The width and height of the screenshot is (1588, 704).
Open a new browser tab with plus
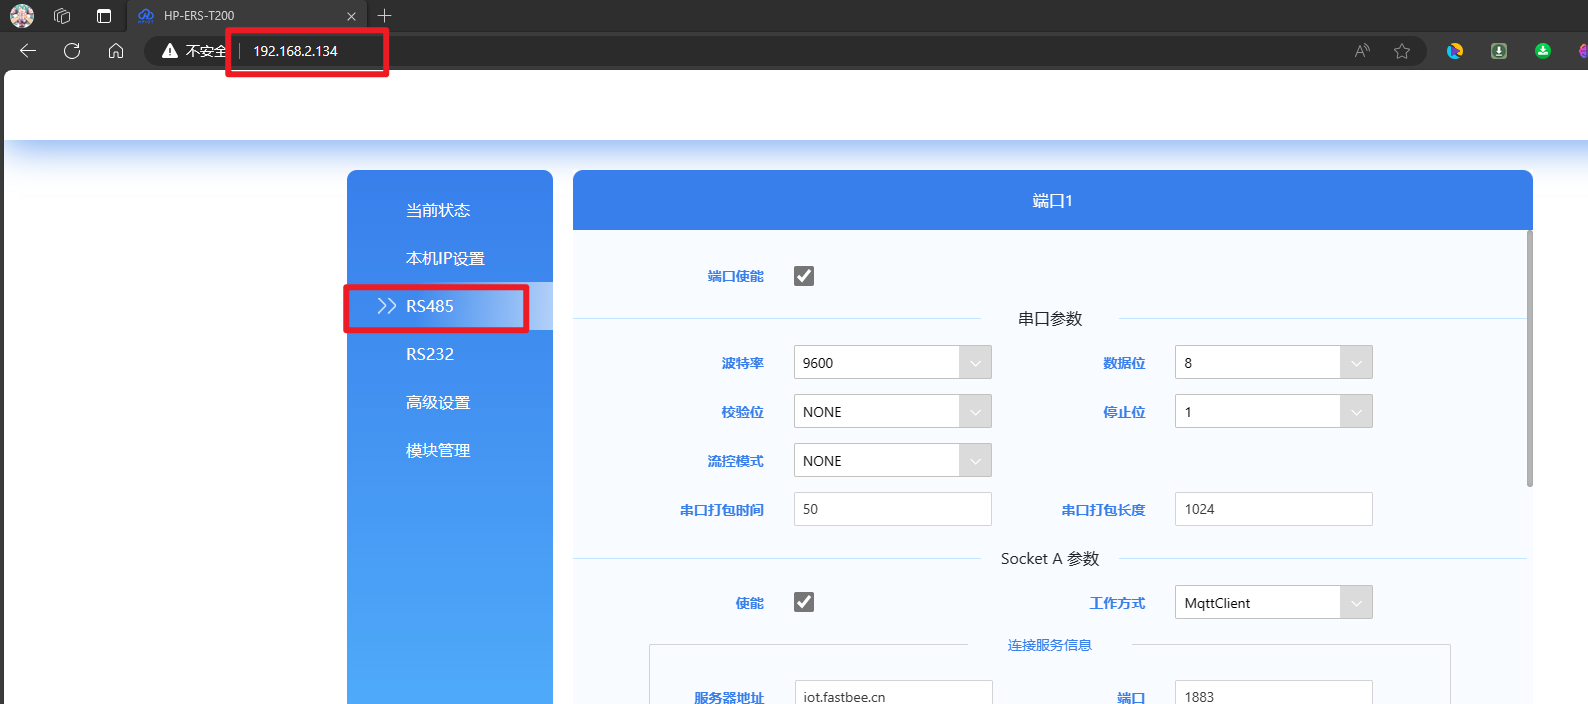tap(385, 16)
